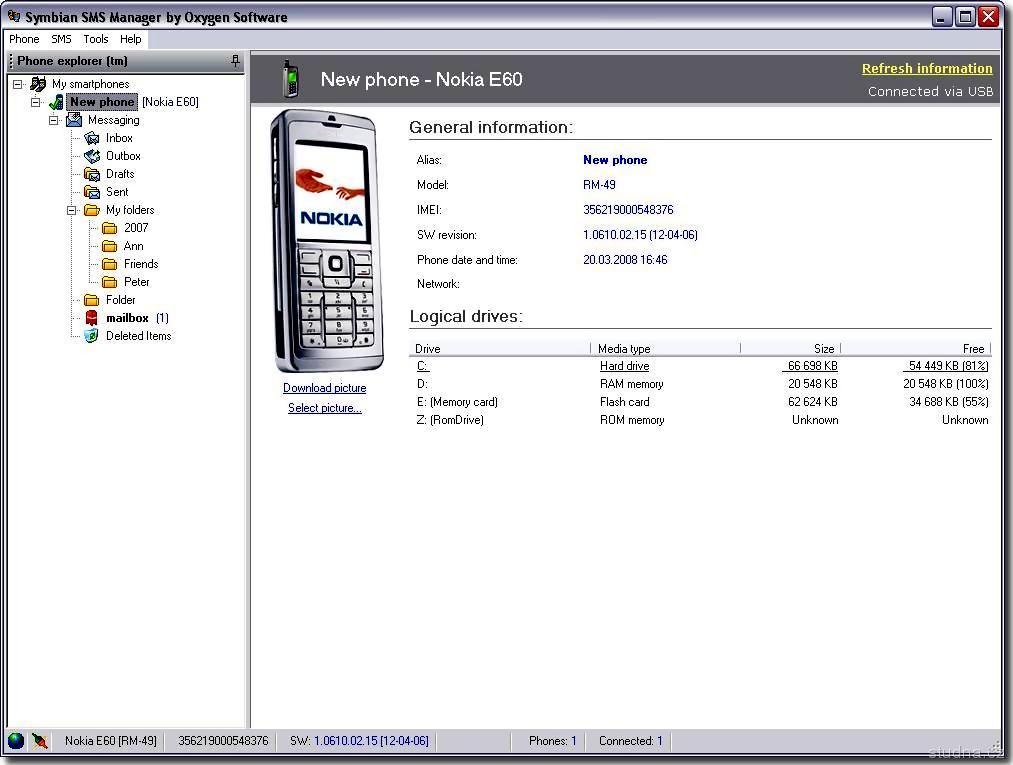This screenshot has width=1013, height=765.
Task: Pin the Phone explorer panel
Action: pyautogui.click(x=236, y=61)
